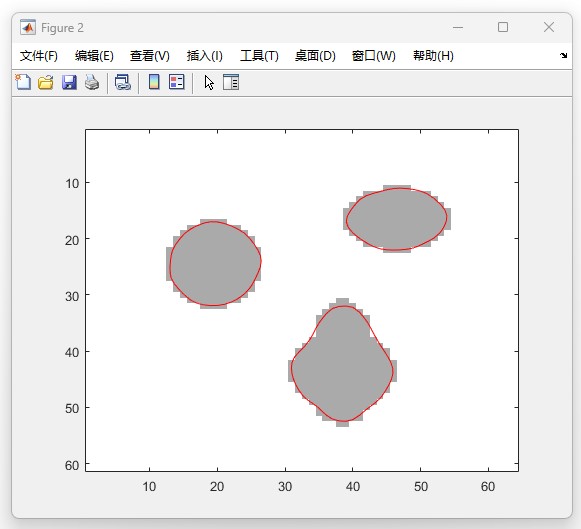This screenshot has width=581, height=529.
Task: Click the Link Plot toolbar icon
Action: 123,82
